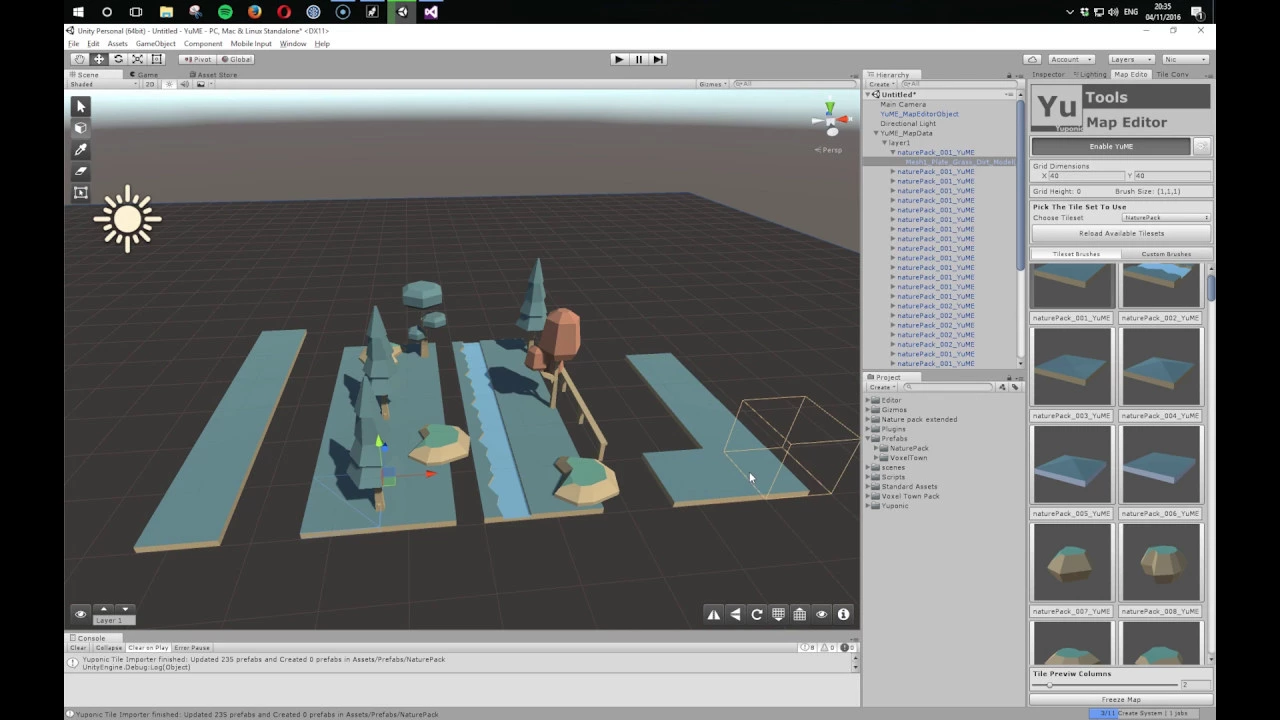Open the Gizmos dropdown

(x=714, y=84)
